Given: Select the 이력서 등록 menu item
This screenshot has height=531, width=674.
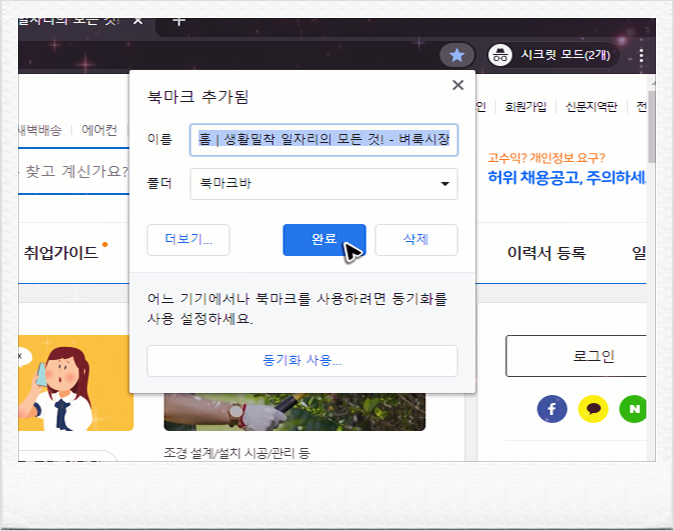Looking at the screenshot, I should pyautogui.click(x=546, y=253).
